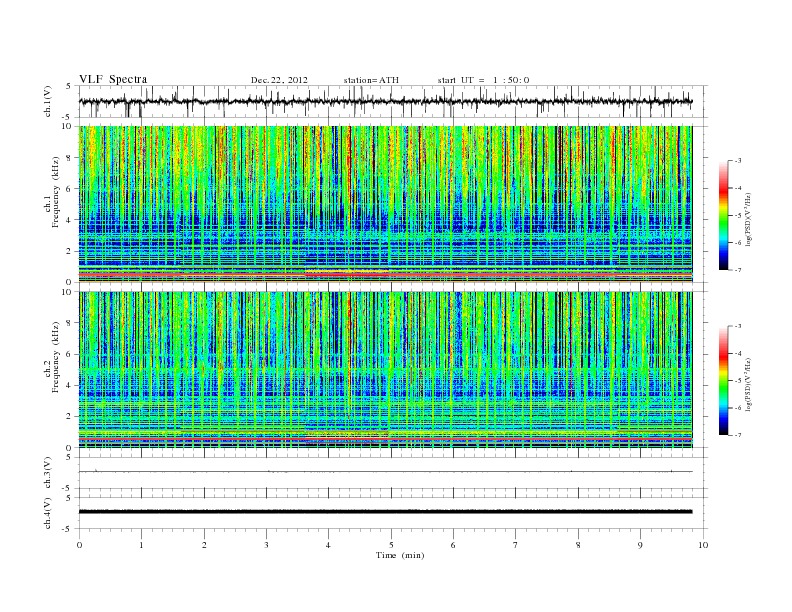Click the ch.1 spectrogram color bar

723,215
